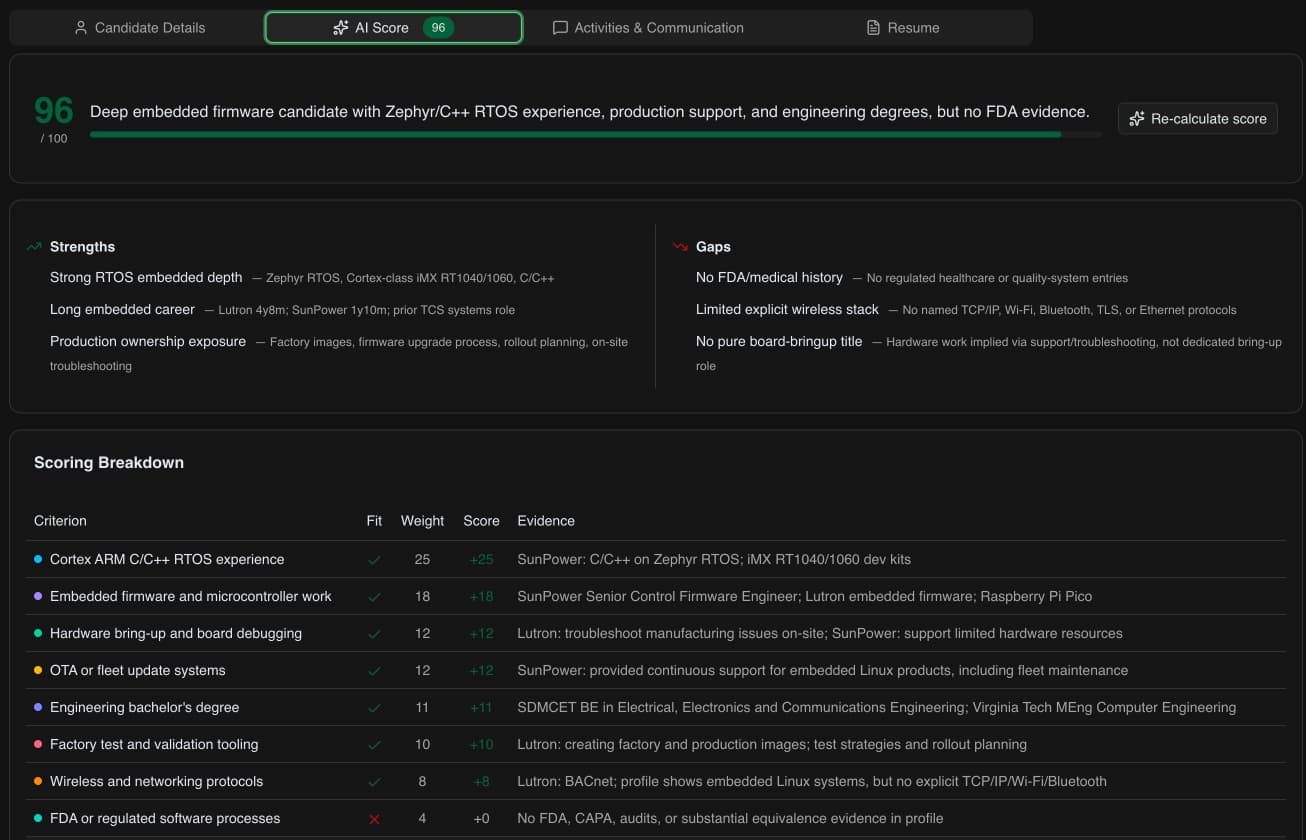This screenshot has width=1306, height=840.
Task: Click 'No pure board-bringup title' gap
Action: point(779,341)
